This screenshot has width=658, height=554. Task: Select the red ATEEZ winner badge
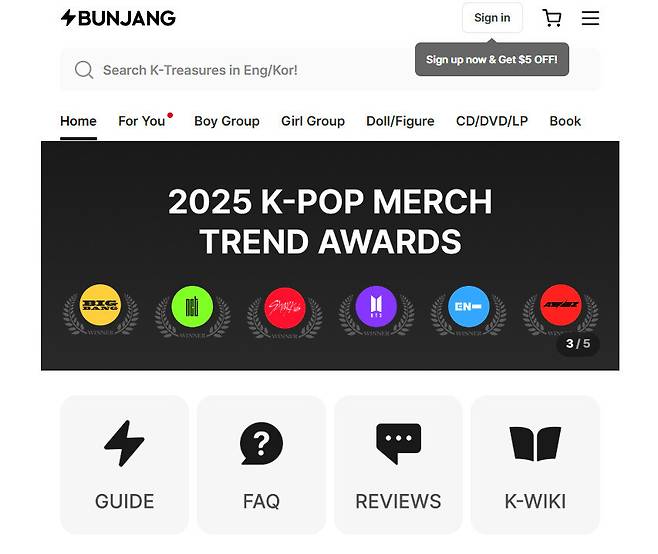[x=561, y=305]
